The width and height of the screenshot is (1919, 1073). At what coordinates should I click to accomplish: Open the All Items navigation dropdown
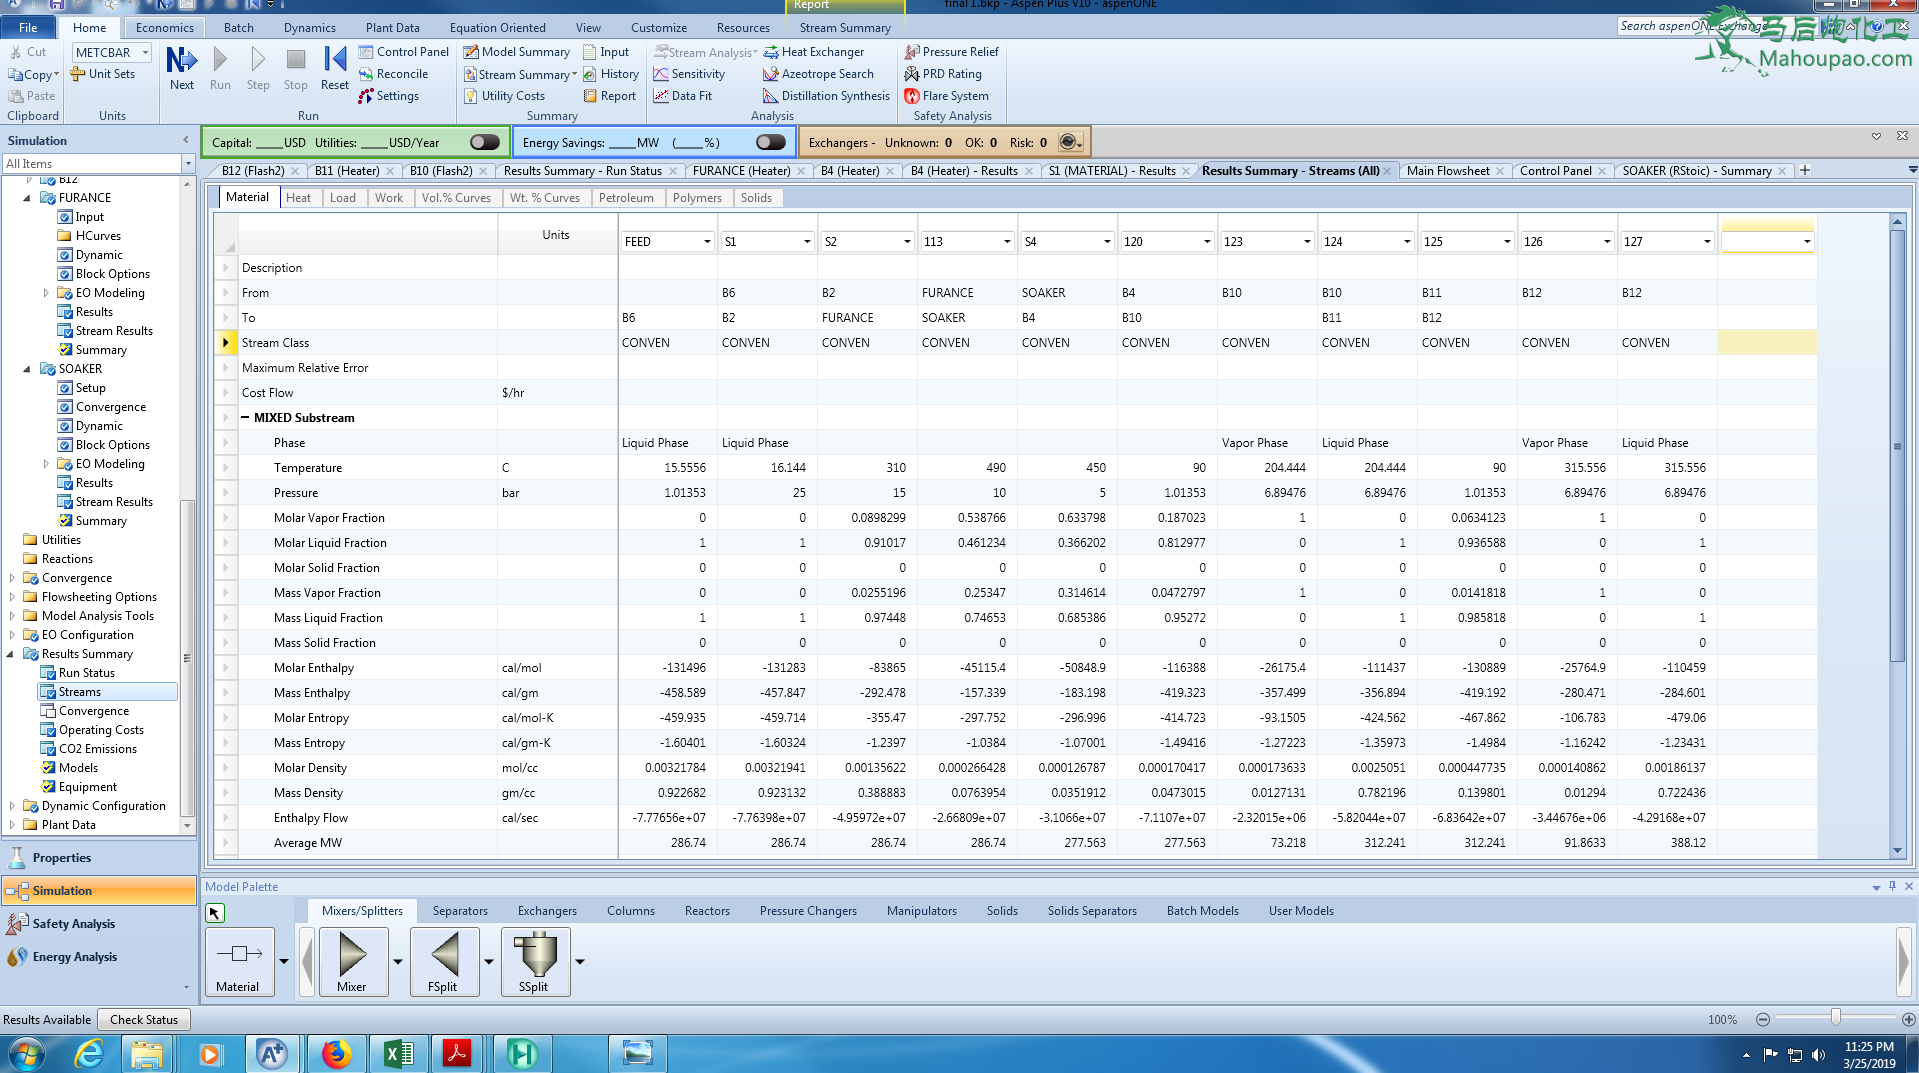[x=187, y=164]
